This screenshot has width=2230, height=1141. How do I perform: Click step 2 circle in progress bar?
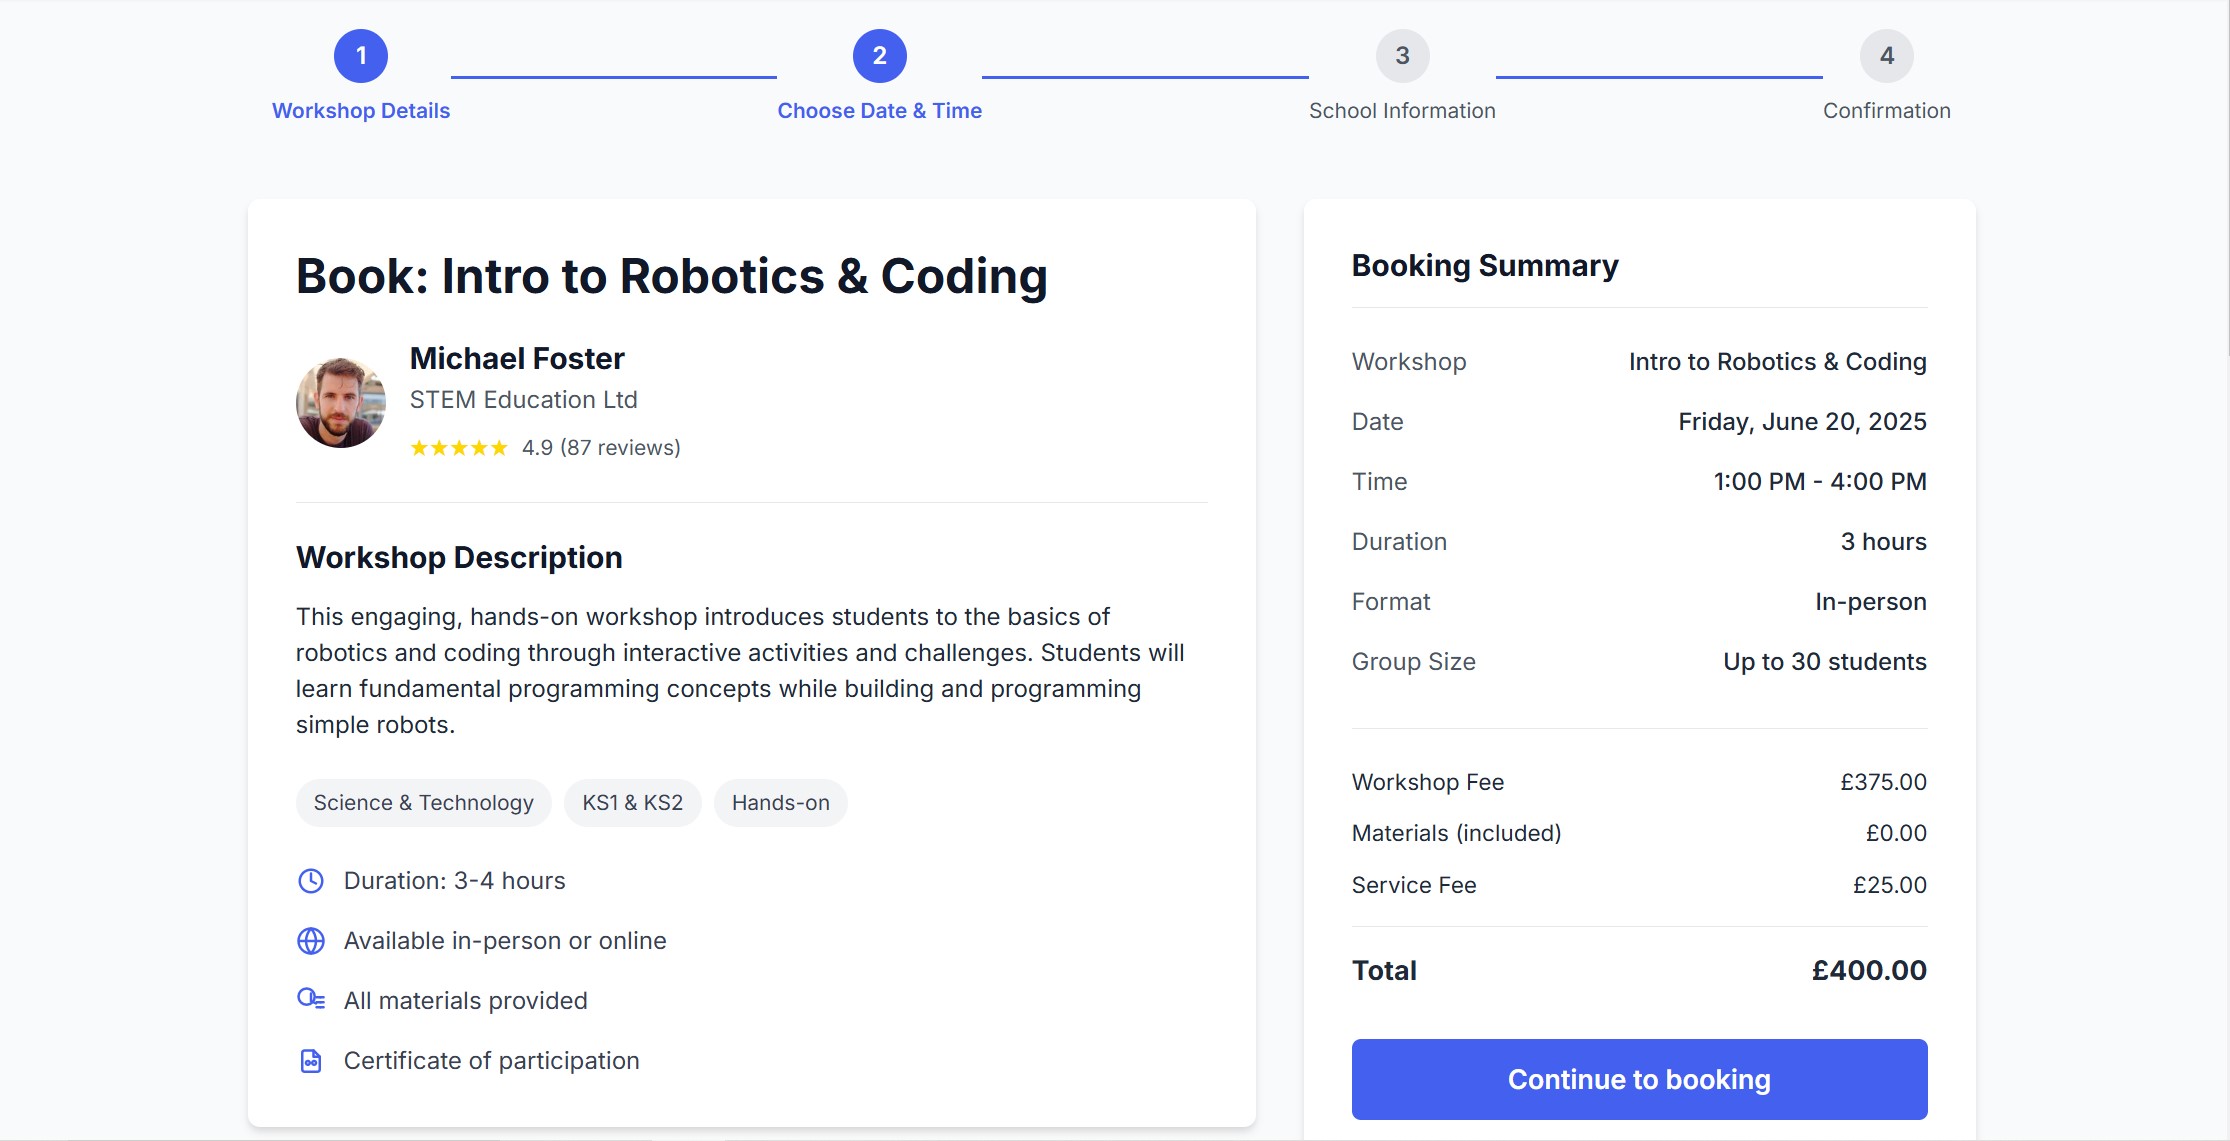point(879,56)
